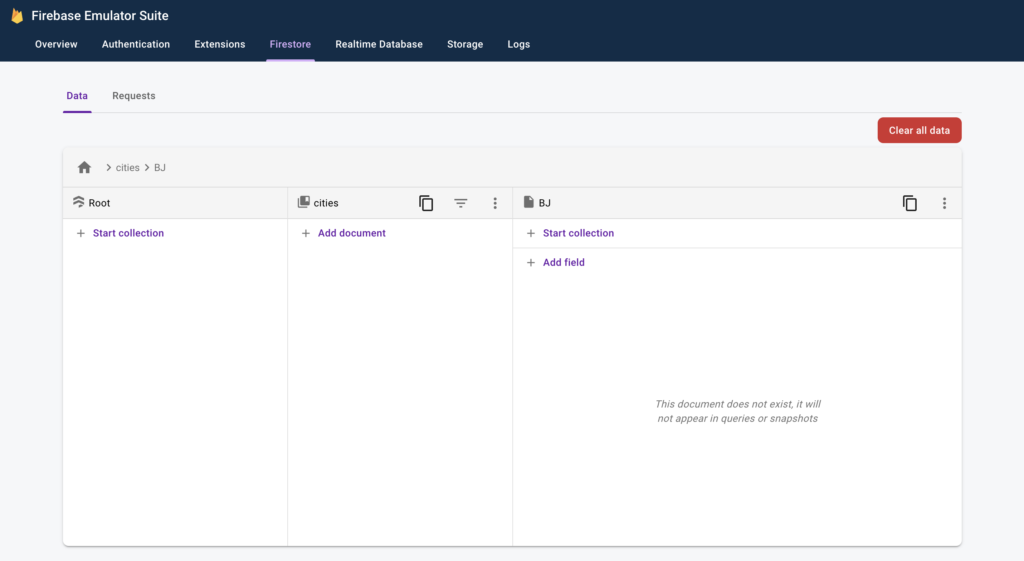Click the cities collection icon in header
1024x561 pixels.
pos(303,202)
